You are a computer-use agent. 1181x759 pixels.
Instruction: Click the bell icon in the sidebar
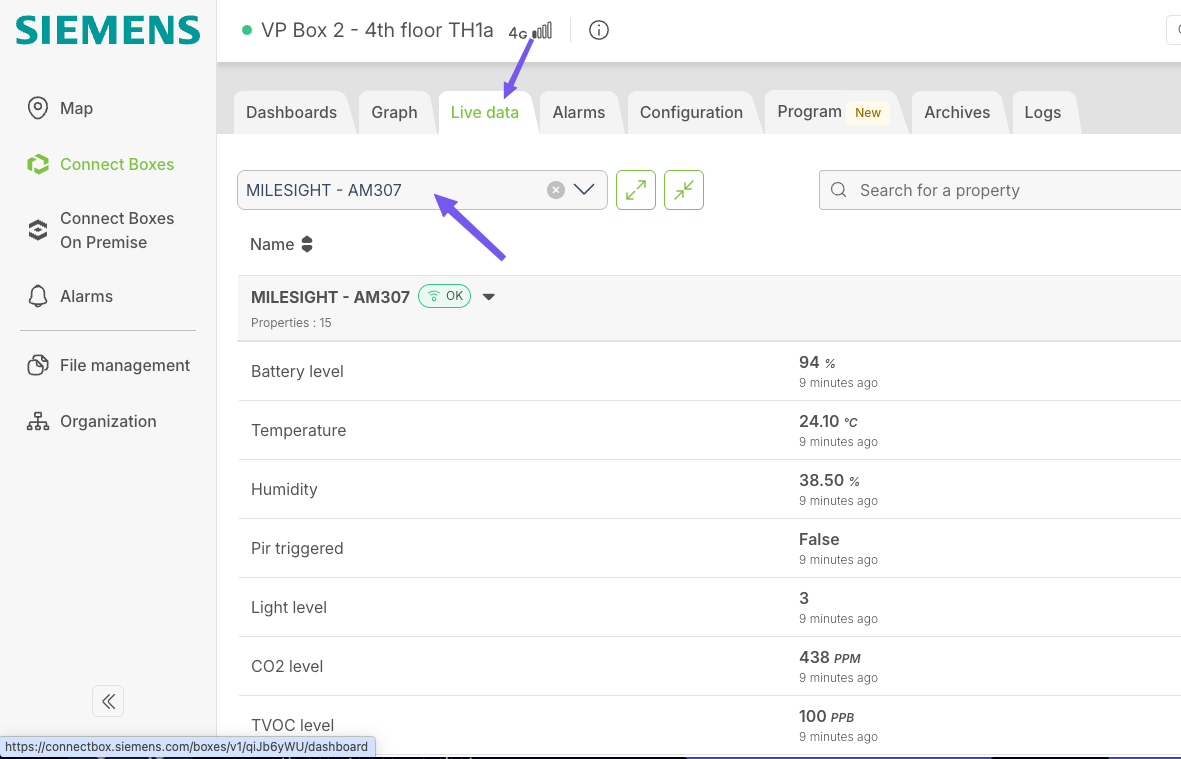pos(38,297)
